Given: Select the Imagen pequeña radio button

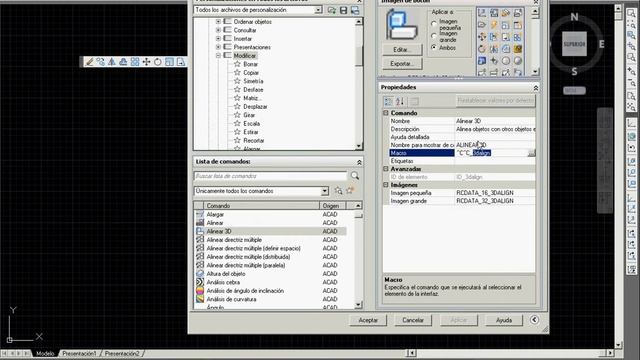Looking at the screenshot, I should (x=434, y=24).
